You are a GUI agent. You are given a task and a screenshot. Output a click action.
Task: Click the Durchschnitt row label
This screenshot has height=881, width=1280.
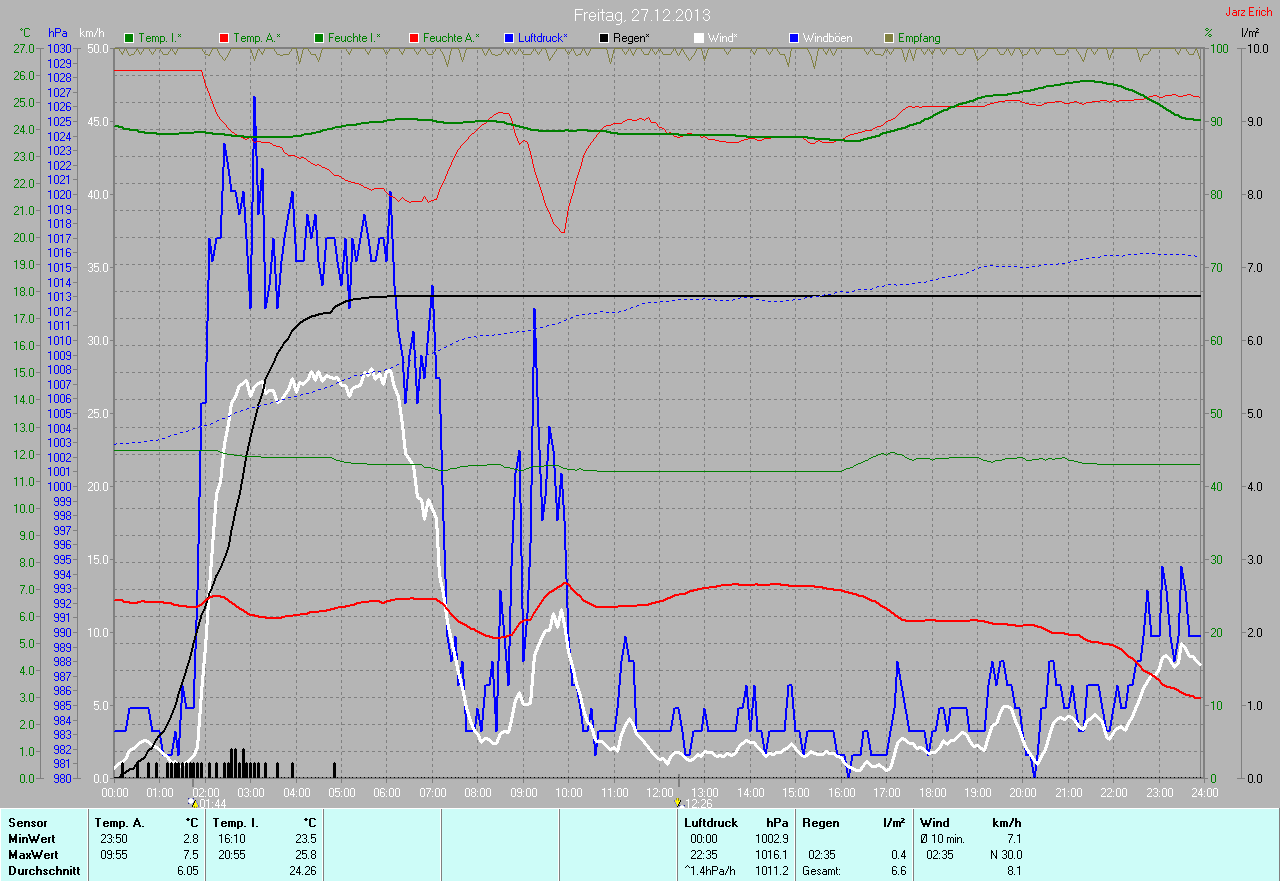44,871
